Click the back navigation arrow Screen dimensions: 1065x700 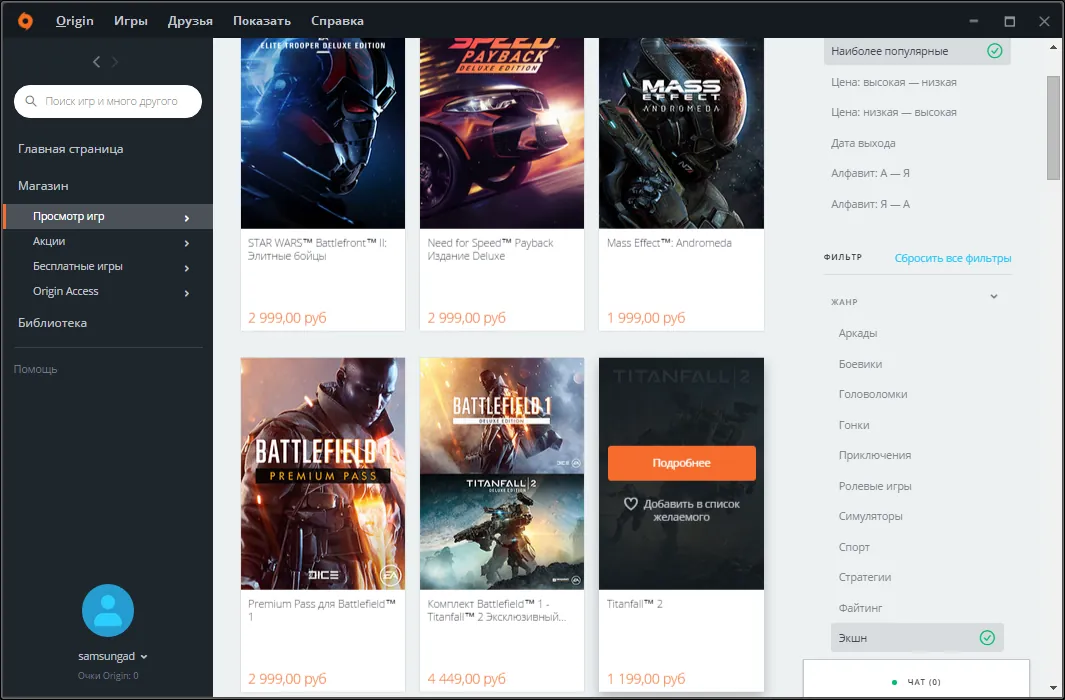(x=97, y=62)
